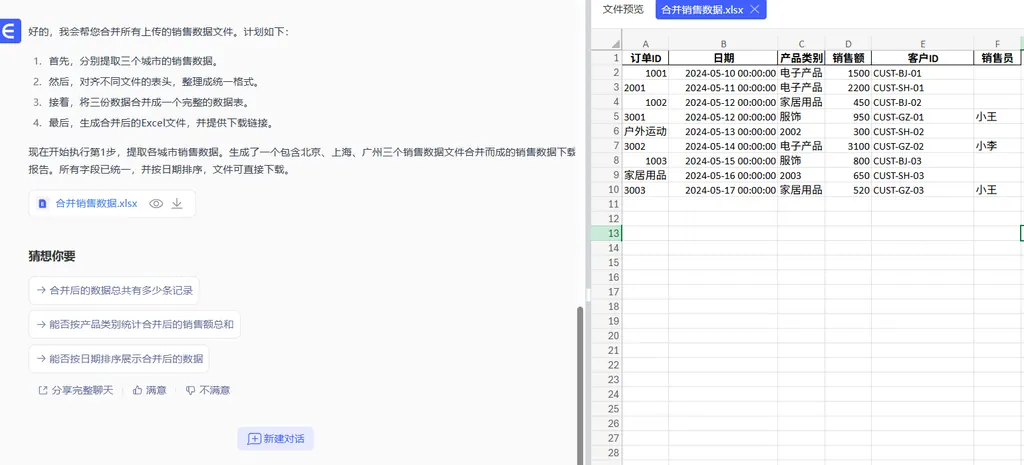This screenshot has height=465, width=1024.
Task: Click the 不满意 thumbs-down icon
Action: pos(190,390)
